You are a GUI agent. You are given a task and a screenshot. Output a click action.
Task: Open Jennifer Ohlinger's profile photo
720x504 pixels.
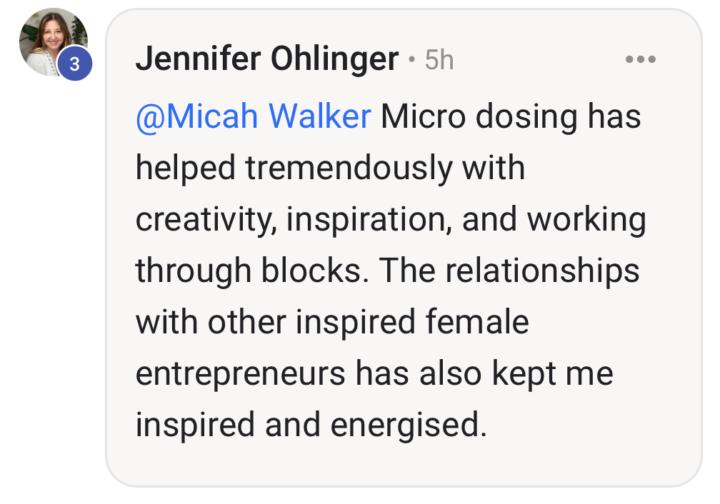(53, 42)
